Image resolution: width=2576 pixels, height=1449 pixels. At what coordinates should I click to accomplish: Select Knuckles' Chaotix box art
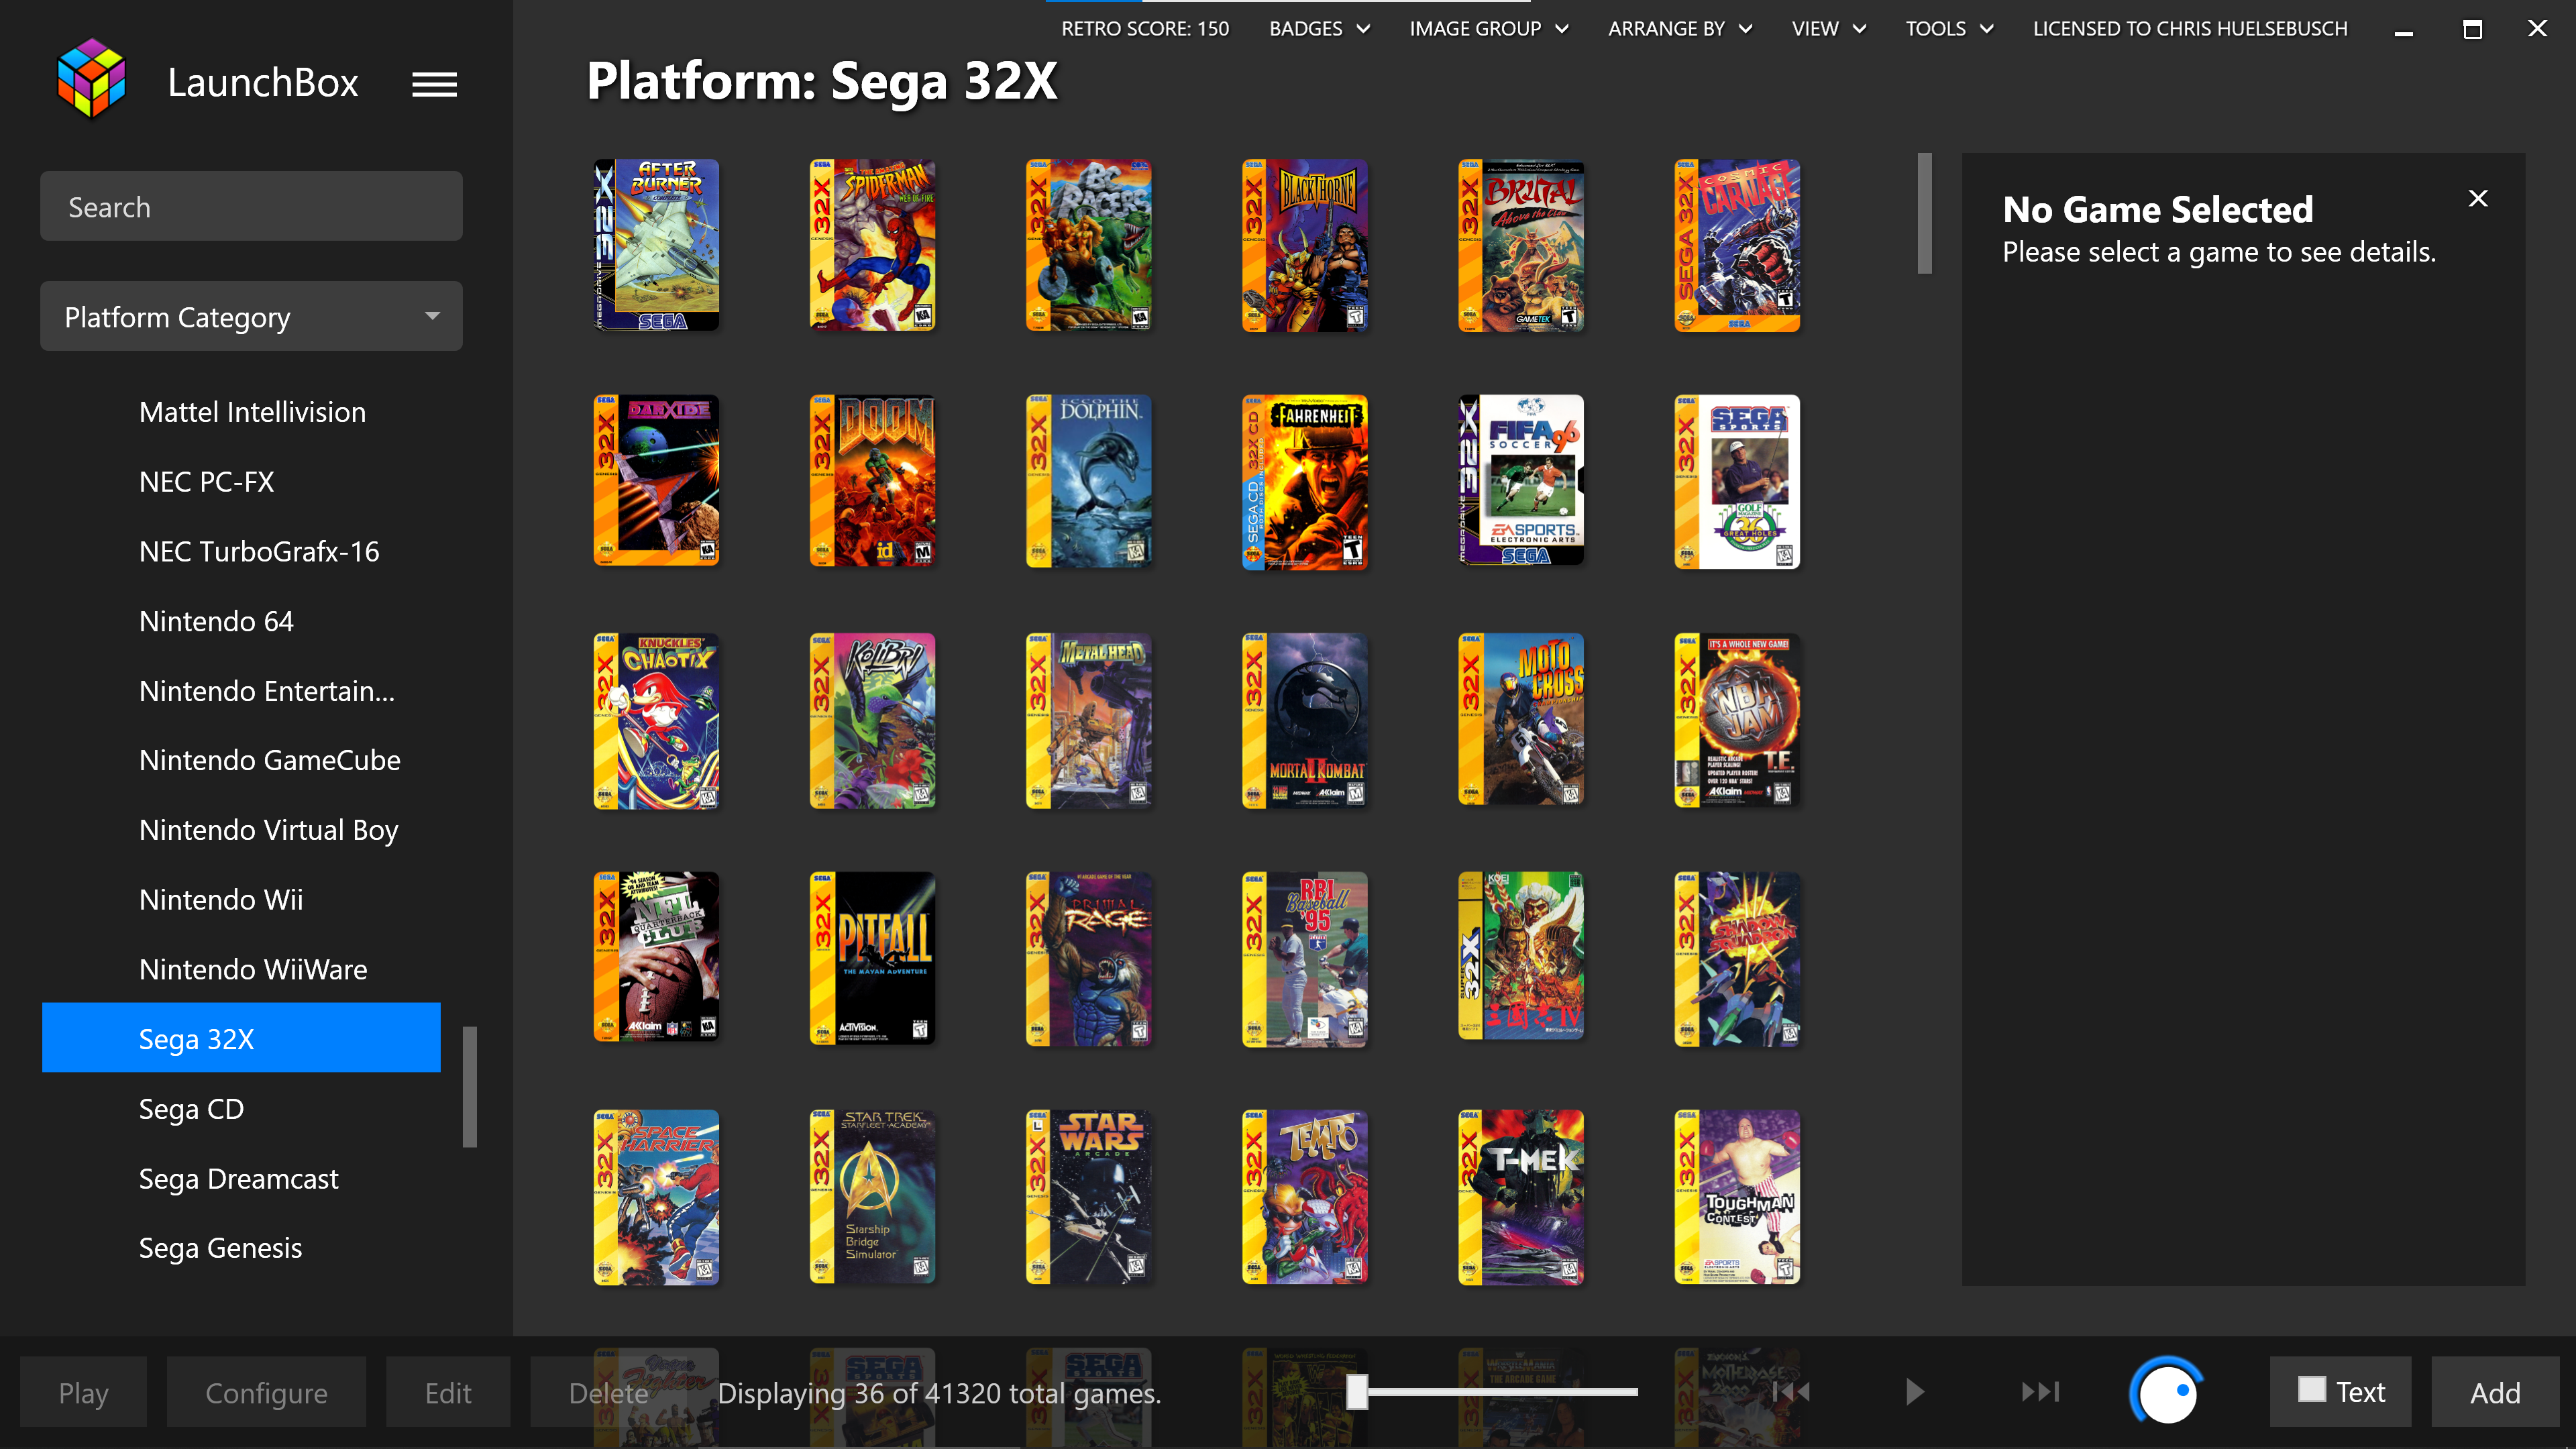coord(656,720)
